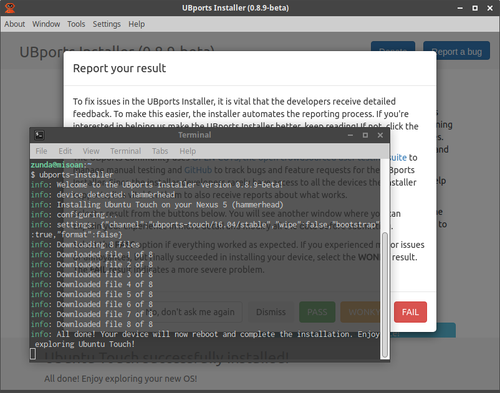Open the About menu in UBports Installer
The height and width of the screenshot is (393, 500).
tap(14, 24)
